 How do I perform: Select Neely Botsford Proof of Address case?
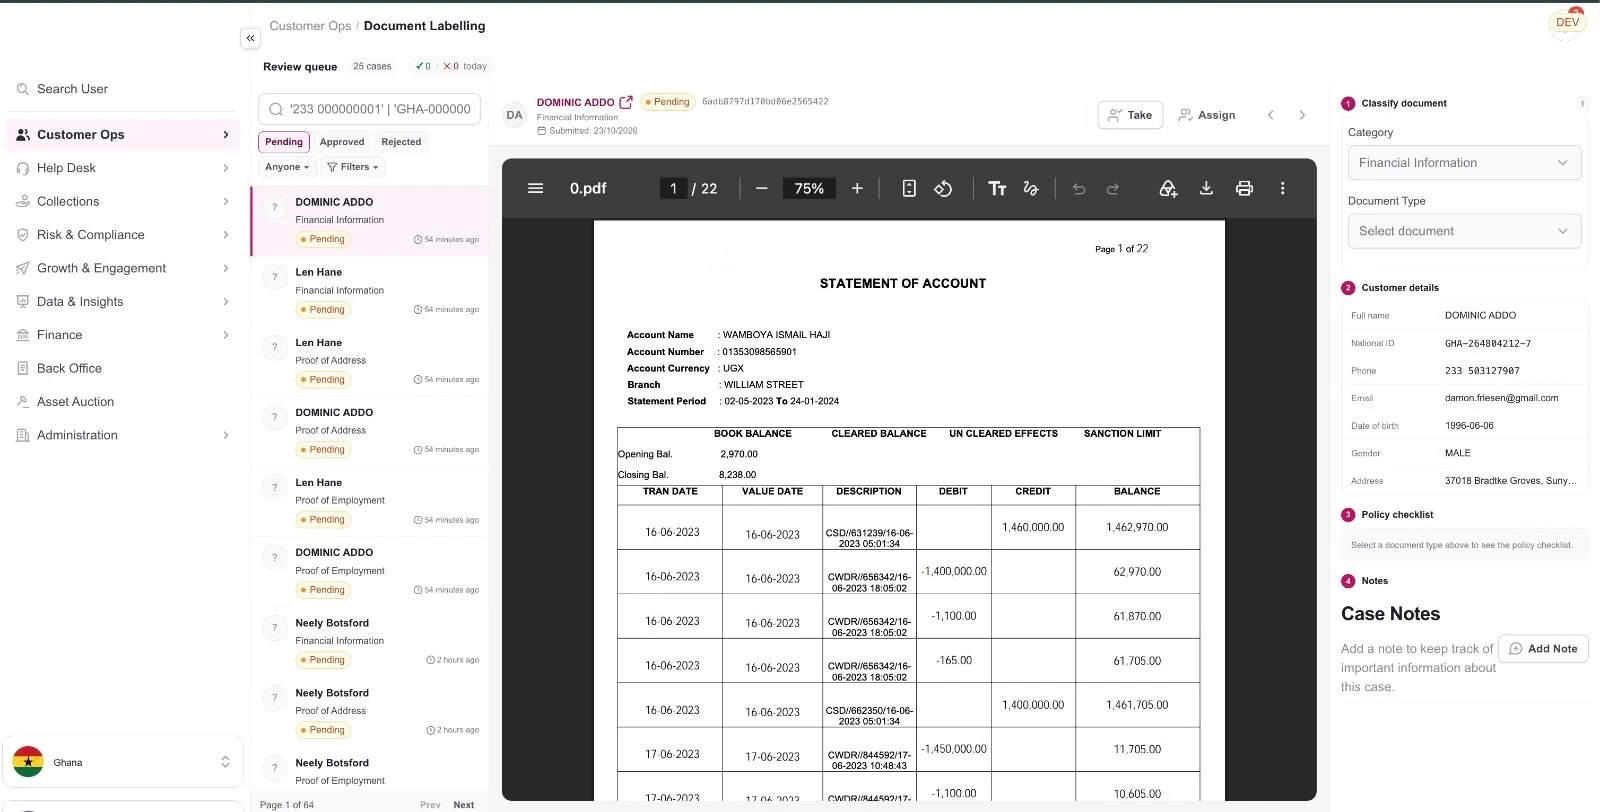[370, 711]
